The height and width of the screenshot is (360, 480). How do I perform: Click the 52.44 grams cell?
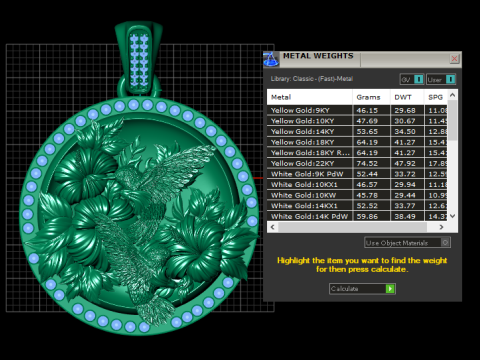click(x=371, y=174)
